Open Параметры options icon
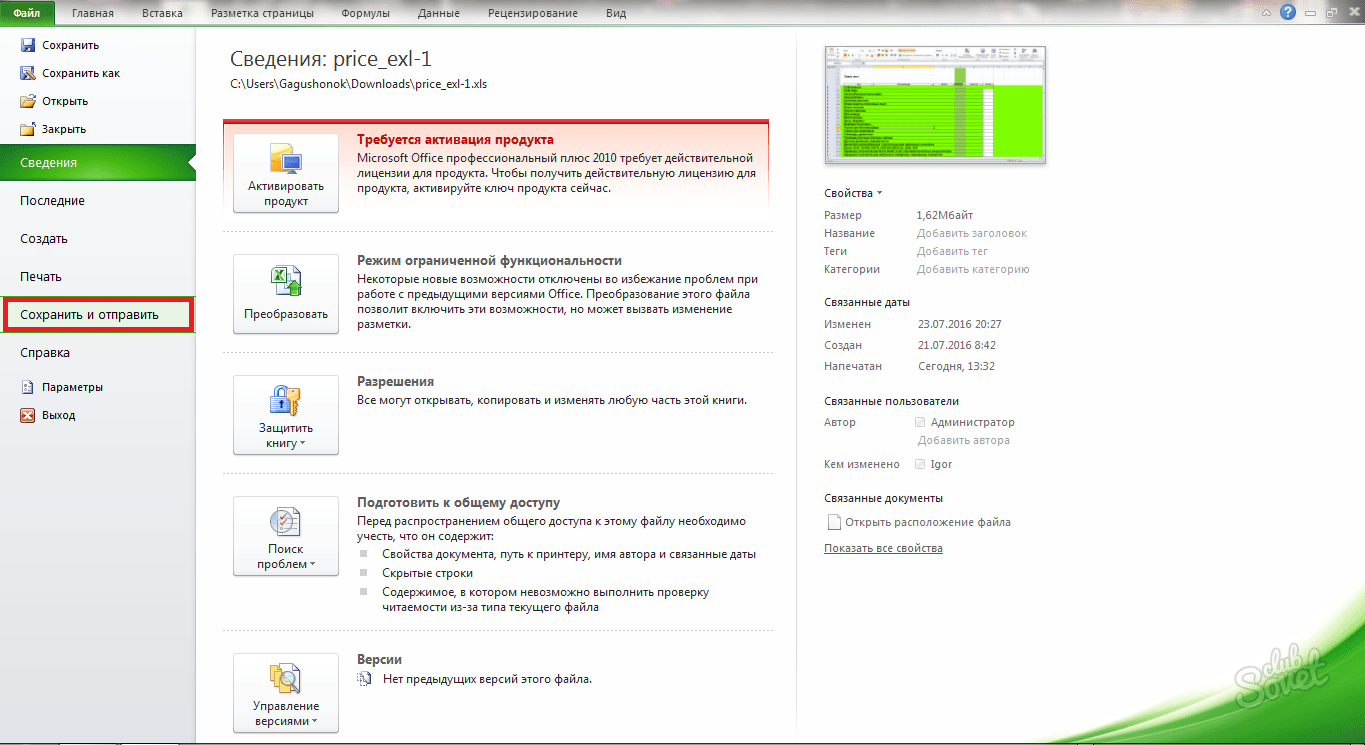 pyautogui.click(x=28, y=387)
